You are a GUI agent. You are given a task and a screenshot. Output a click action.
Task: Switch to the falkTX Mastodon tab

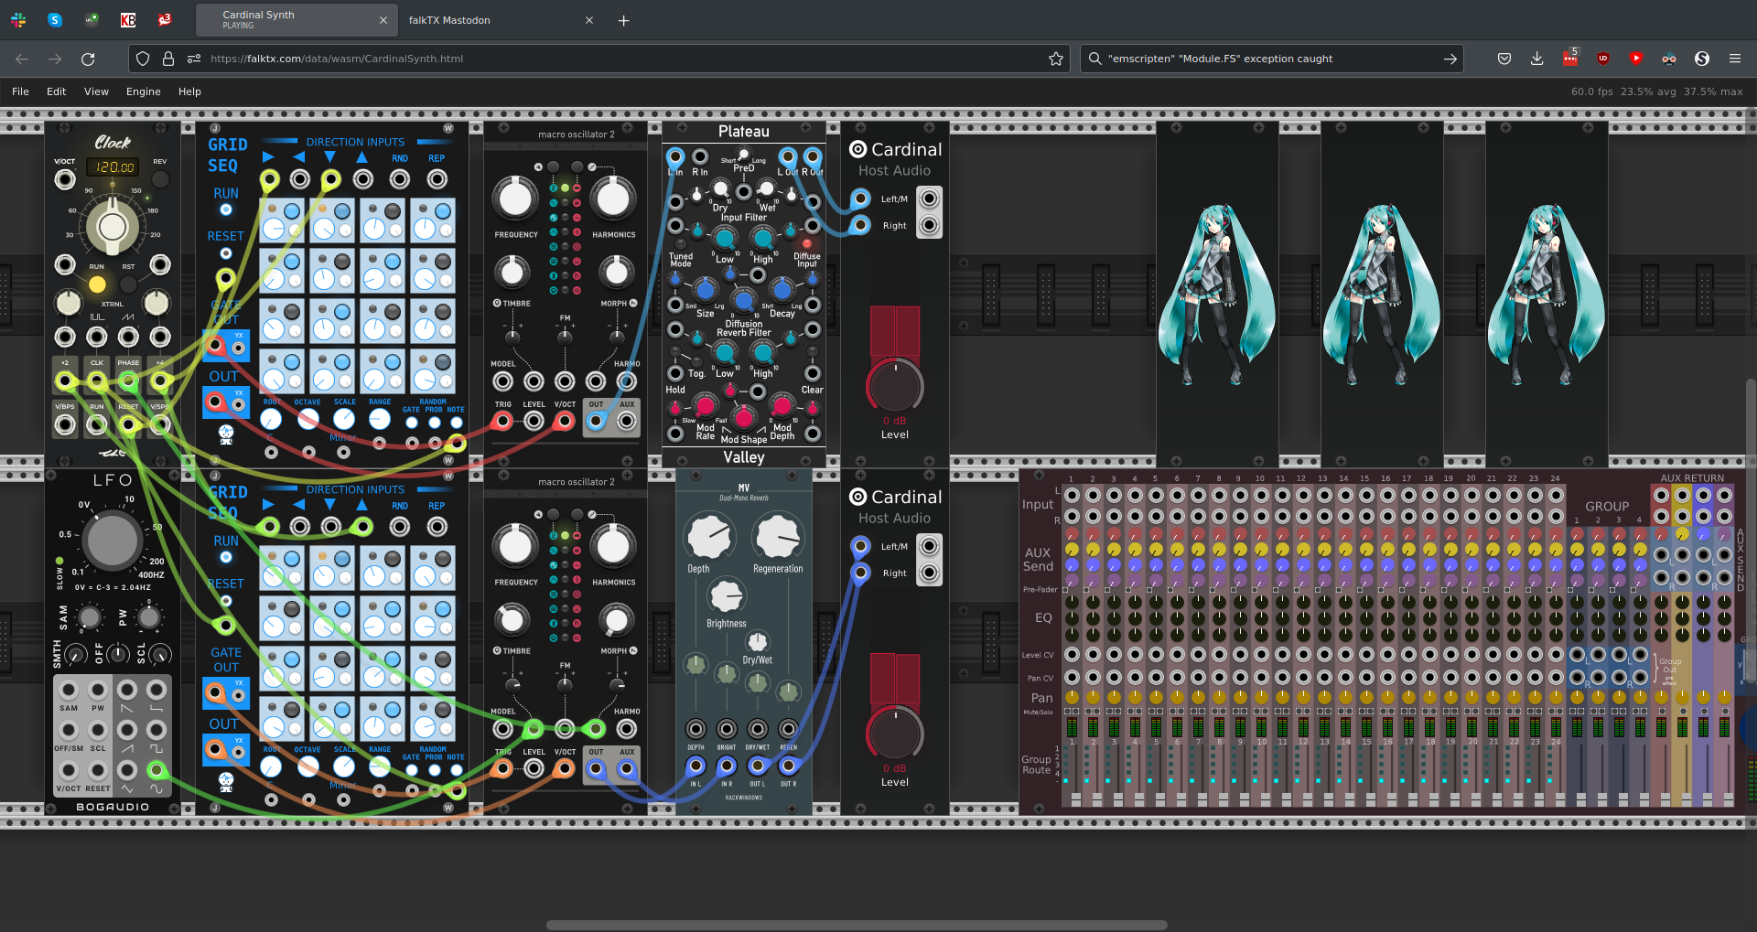point(500,20)
